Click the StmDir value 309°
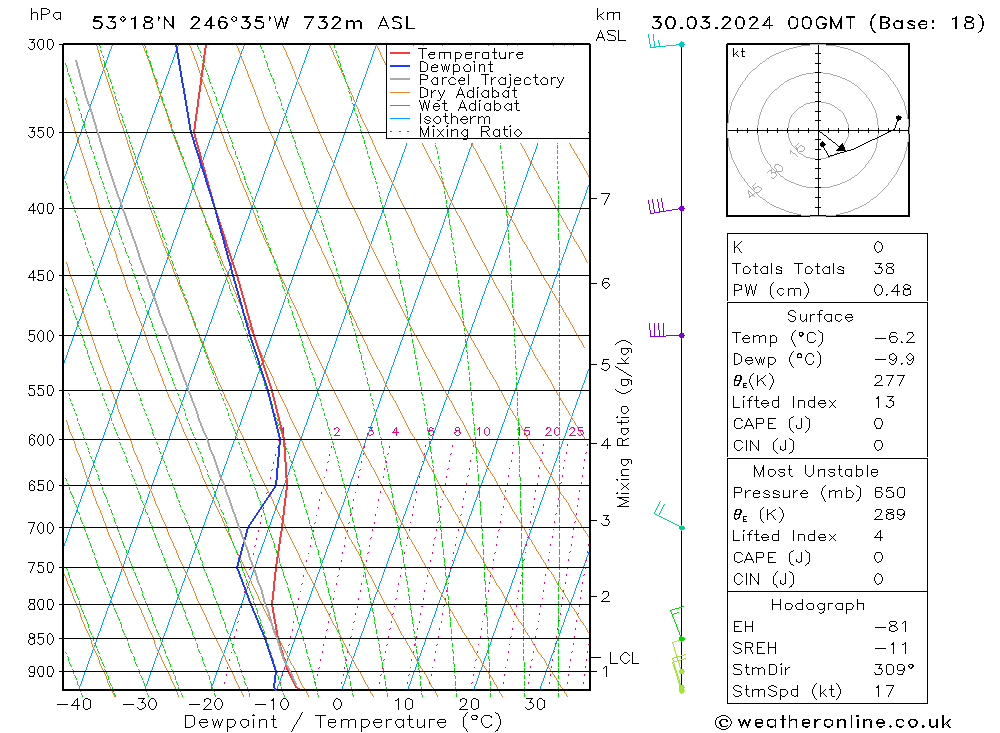Screen dimensions: 1000x733 point(893,670)
